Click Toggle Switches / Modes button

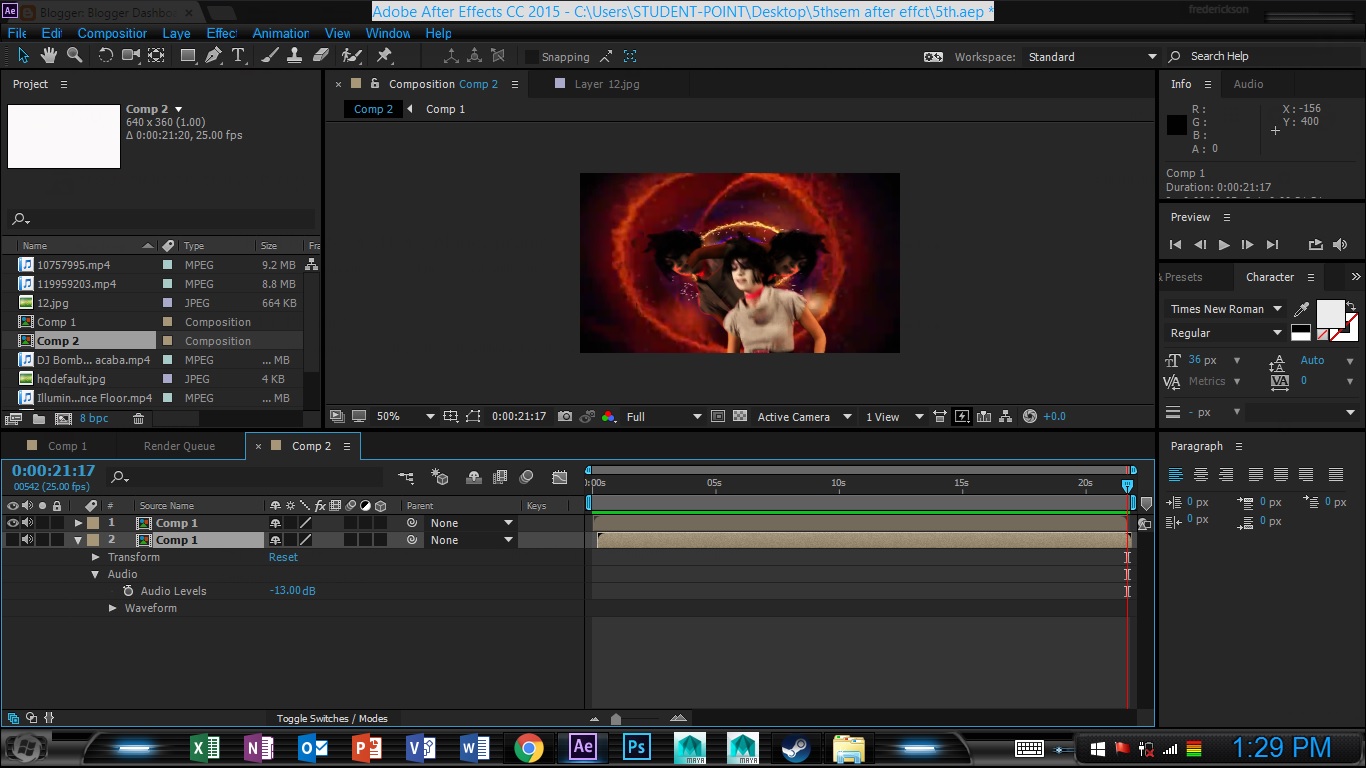tap(332, 718)
